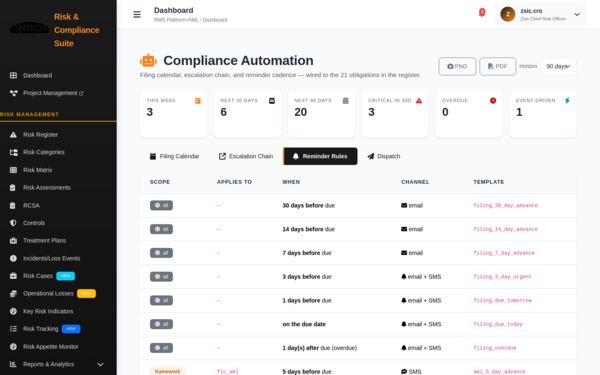Export page as PNG
The width and height of the screenshot is (600, 375).
pos(457,66)
